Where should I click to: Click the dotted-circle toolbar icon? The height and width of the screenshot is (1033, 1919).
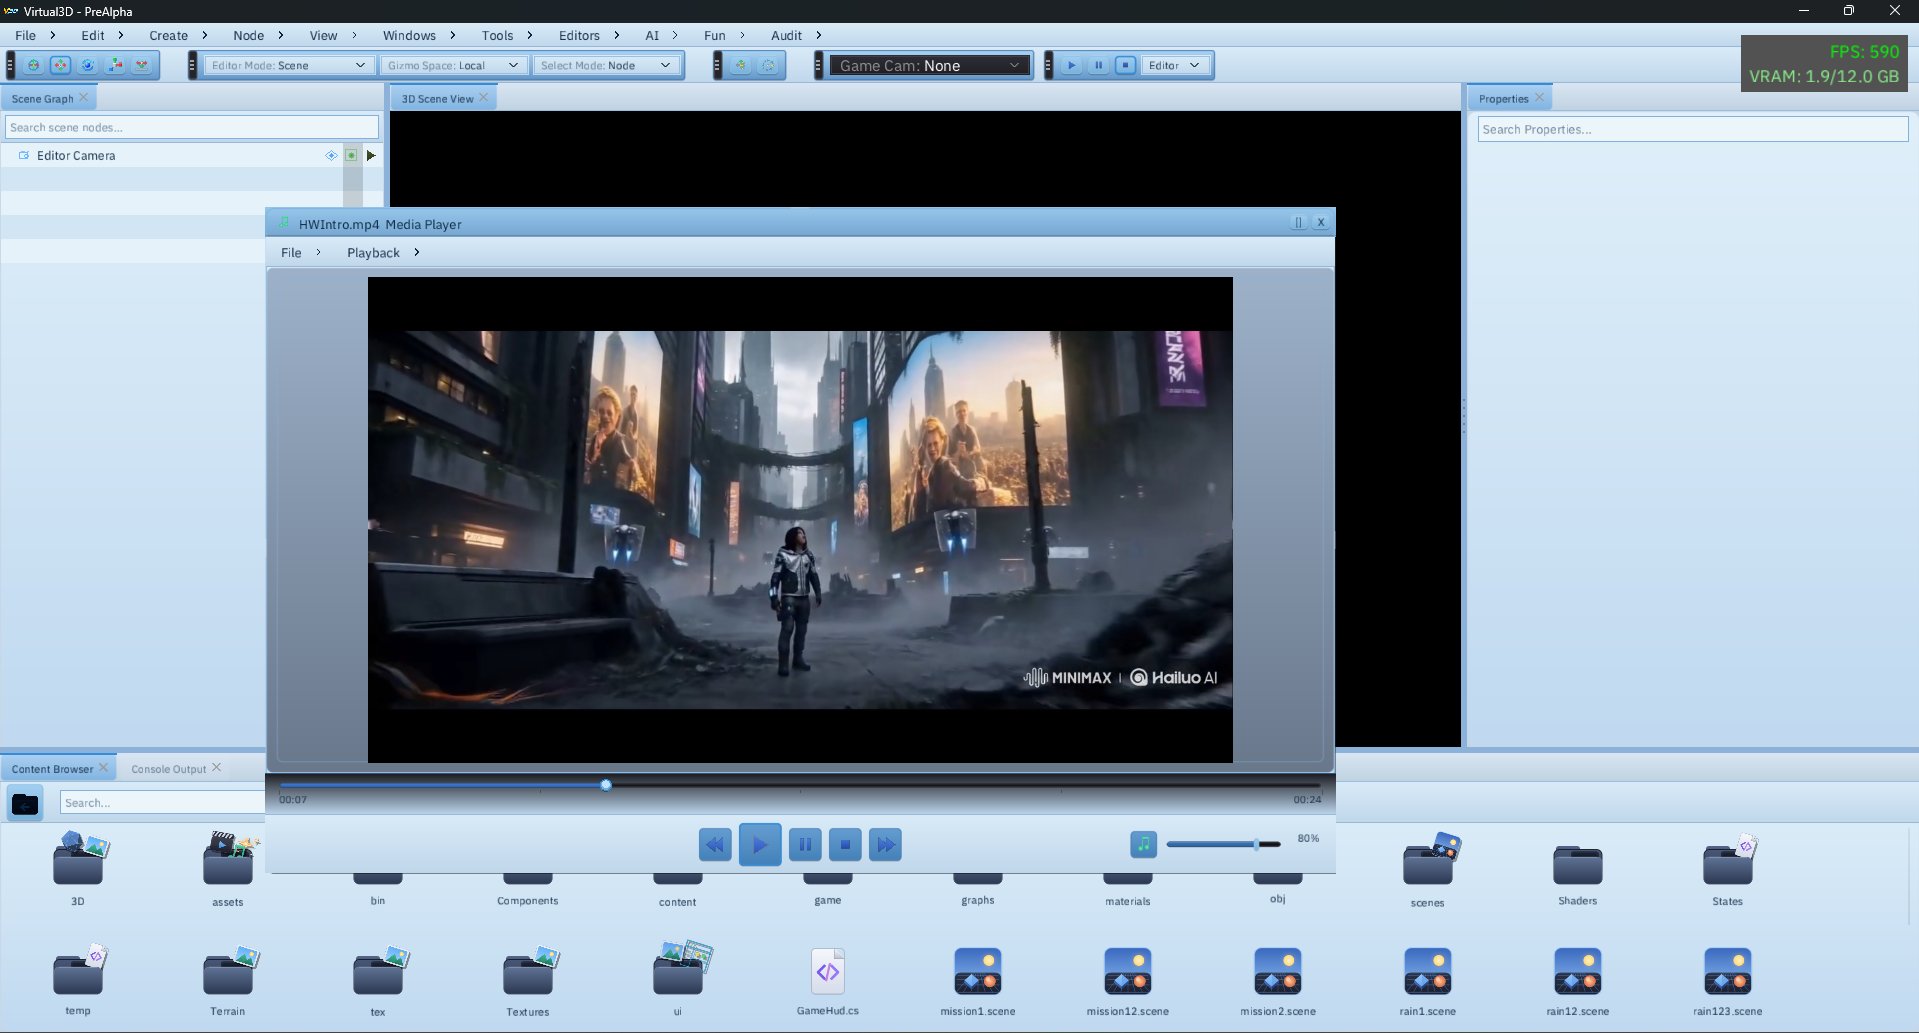pyautogui.click(x=768, y=65)
